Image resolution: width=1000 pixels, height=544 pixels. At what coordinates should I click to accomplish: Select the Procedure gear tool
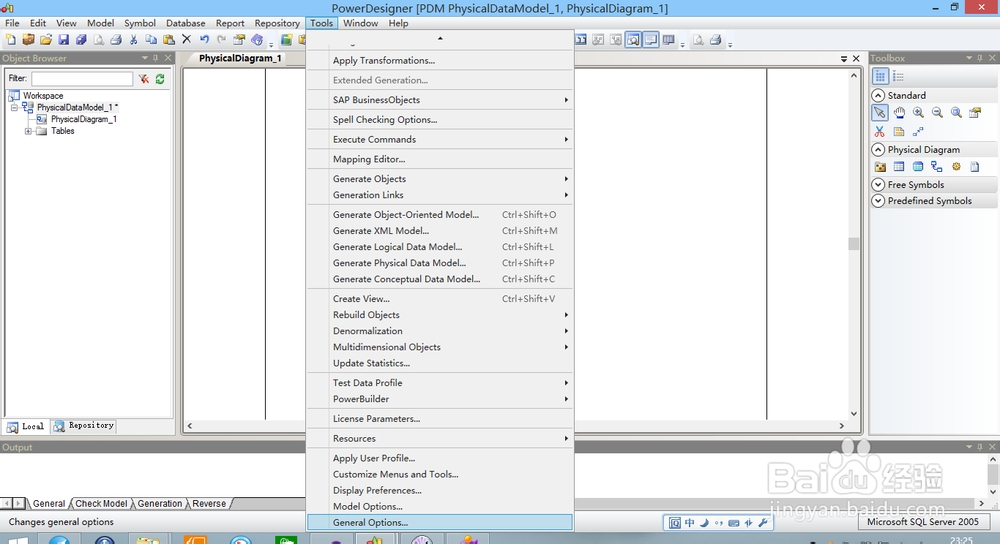pyautogui.click(x=956, y=167)
